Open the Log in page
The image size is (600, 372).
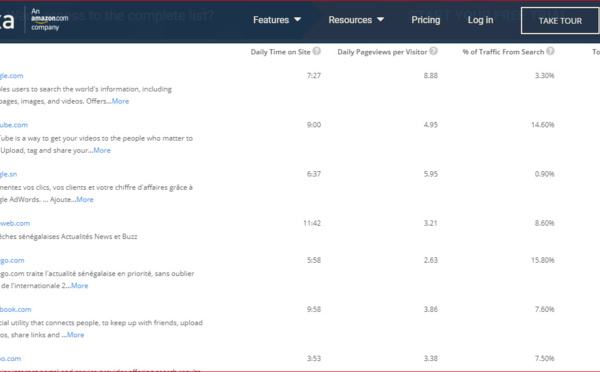coord(480,20)
